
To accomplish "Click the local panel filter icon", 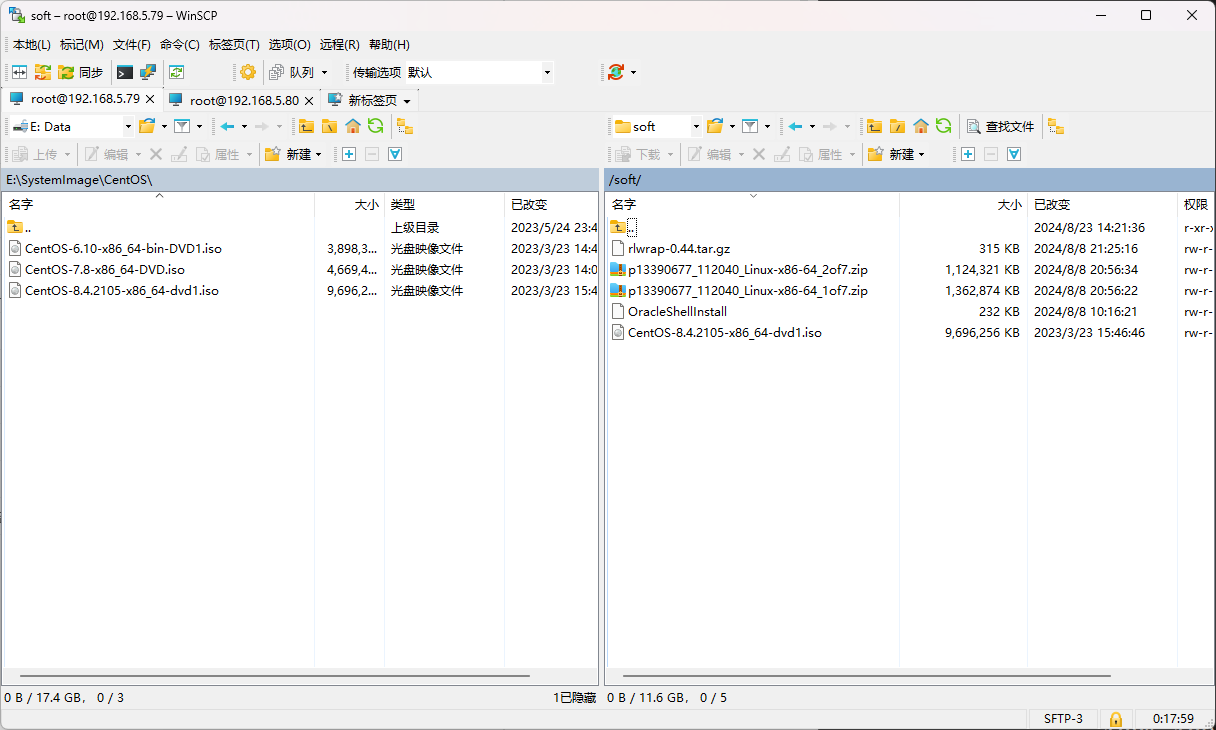I will pos(182,126).
